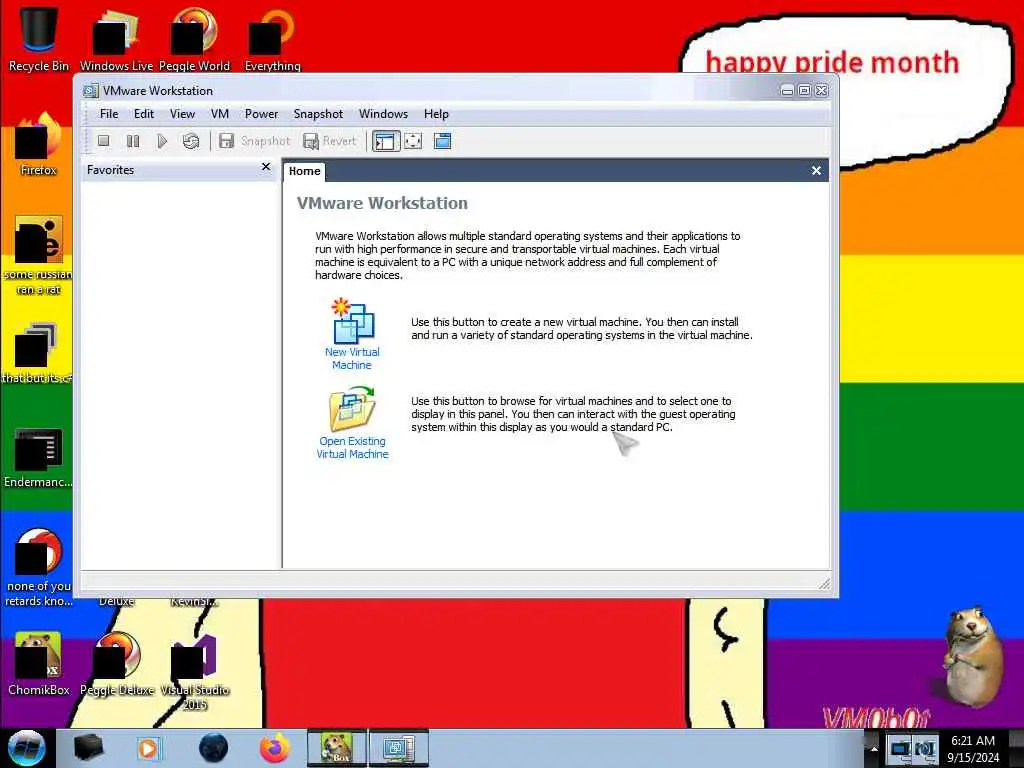Switch to VMware Workstation taskbar button
Image resolution: width=1024 pixels, height=768 pixels.
click(399, 748)
